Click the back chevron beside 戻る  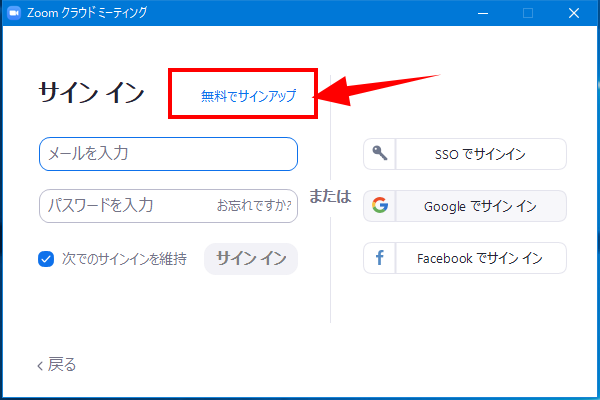pos(40,366)
